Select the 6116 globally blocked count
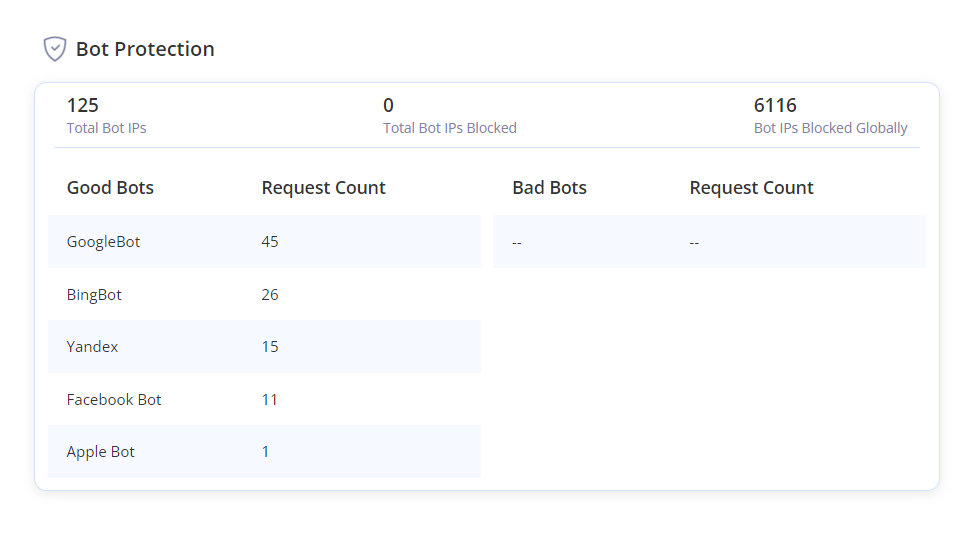968x534 pixels. pyautogui.click(x=775, y=105)
